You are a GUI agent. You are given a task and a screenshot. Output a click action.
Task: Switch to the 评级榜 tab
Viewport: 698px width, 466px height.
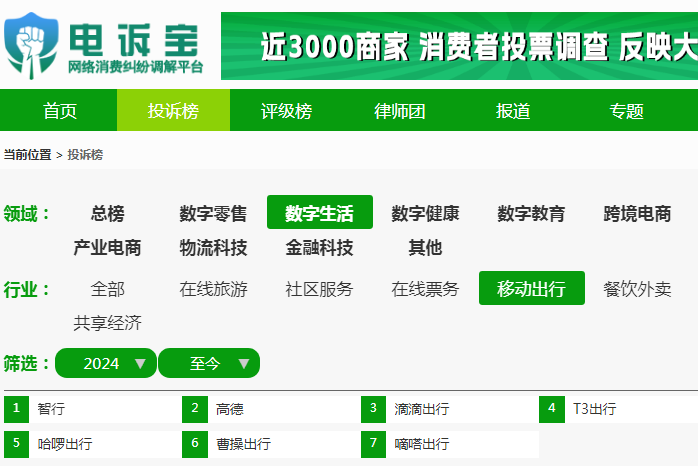click(x=286, y=110)
